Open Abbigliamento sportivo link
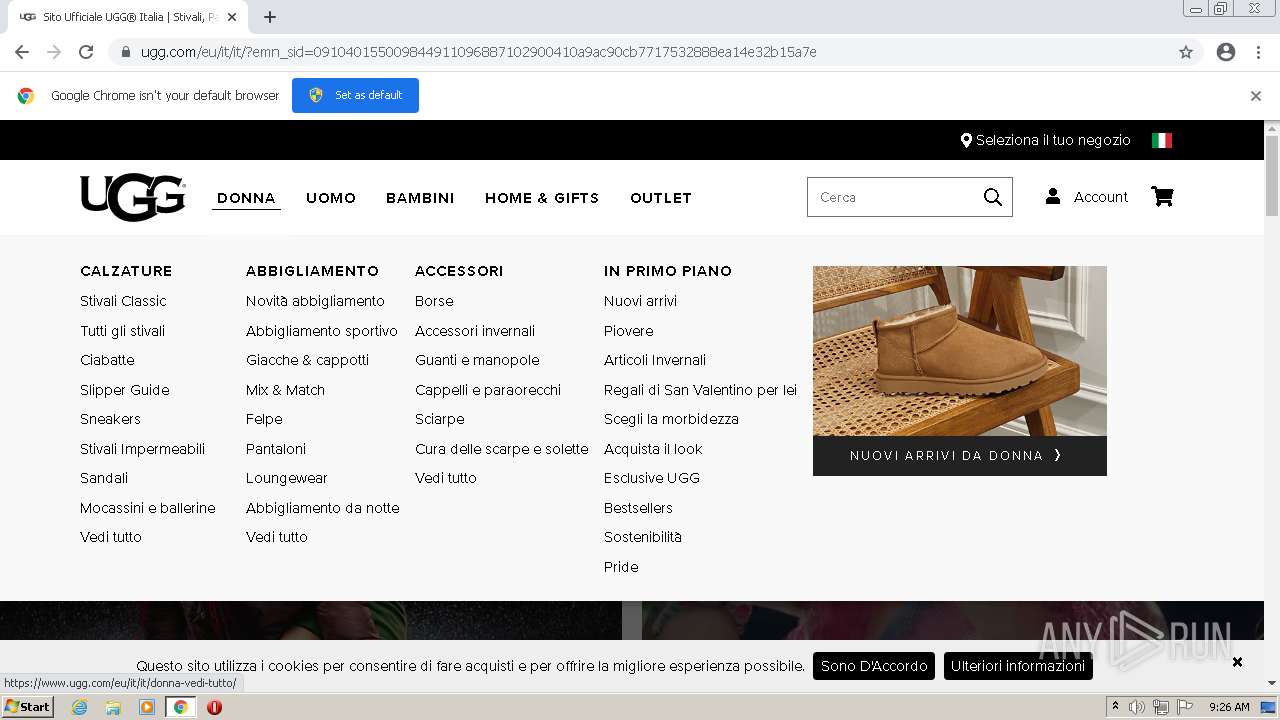Screen dimensions: 1280x720 [x=322, y=331]
